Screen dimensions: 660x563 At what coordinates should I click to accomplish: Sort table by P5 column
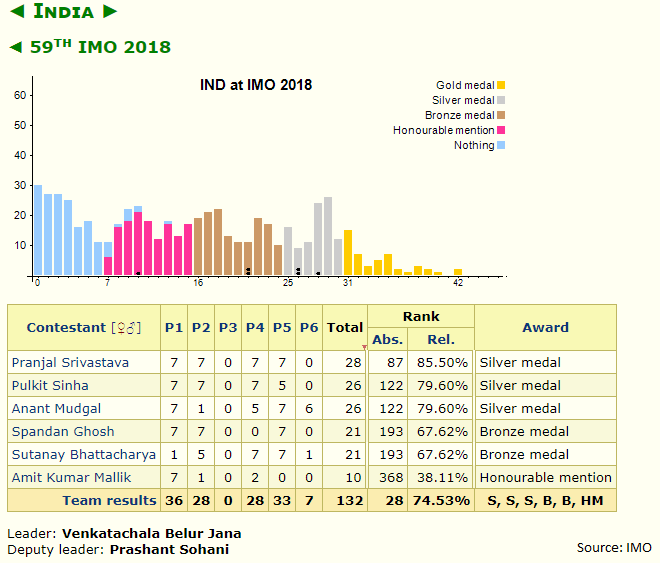pos(282,327)
